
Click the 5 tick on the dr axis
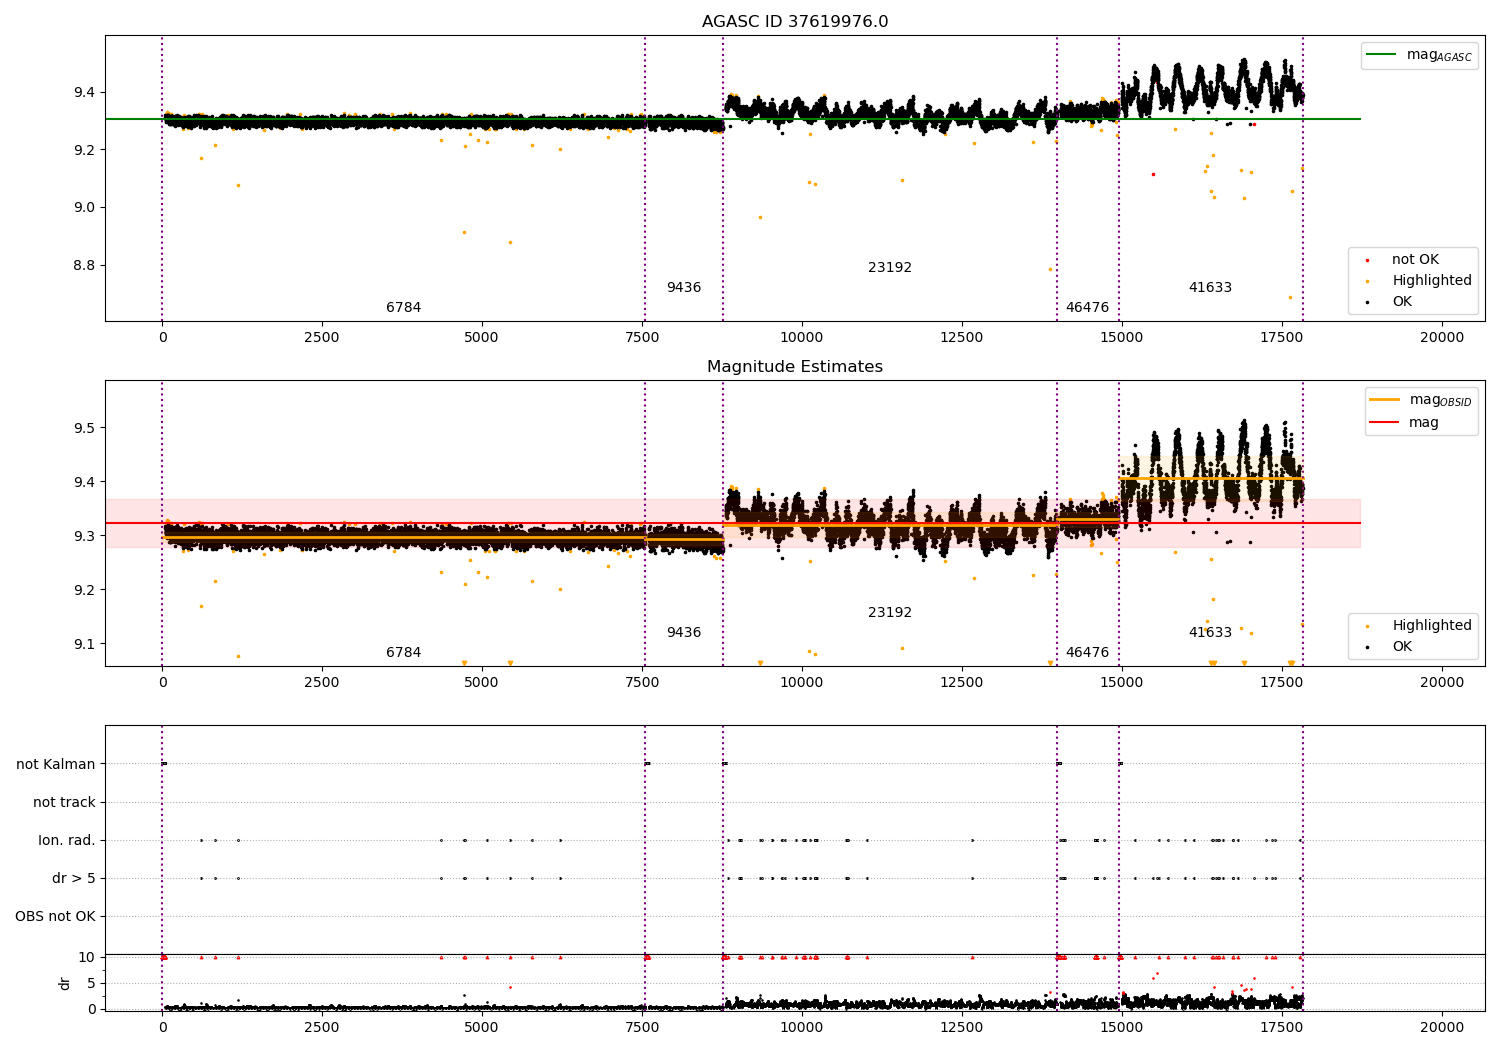[92, 984]
